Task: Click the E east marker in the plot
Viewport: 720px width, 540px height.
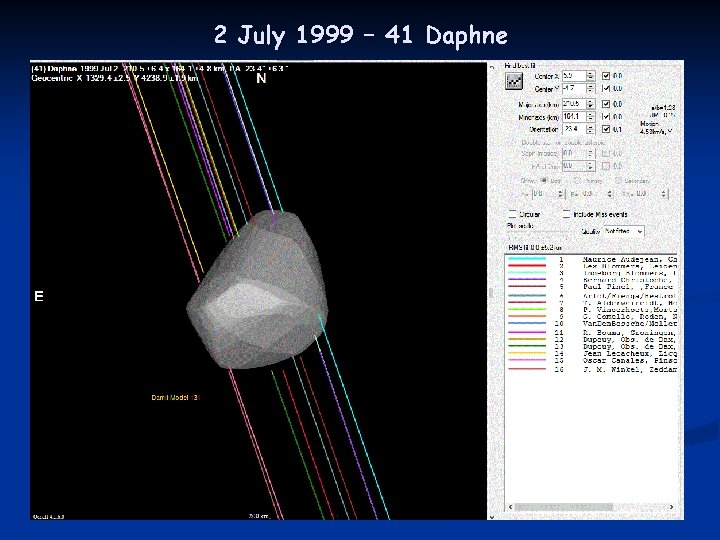Action: click(39, 297)
